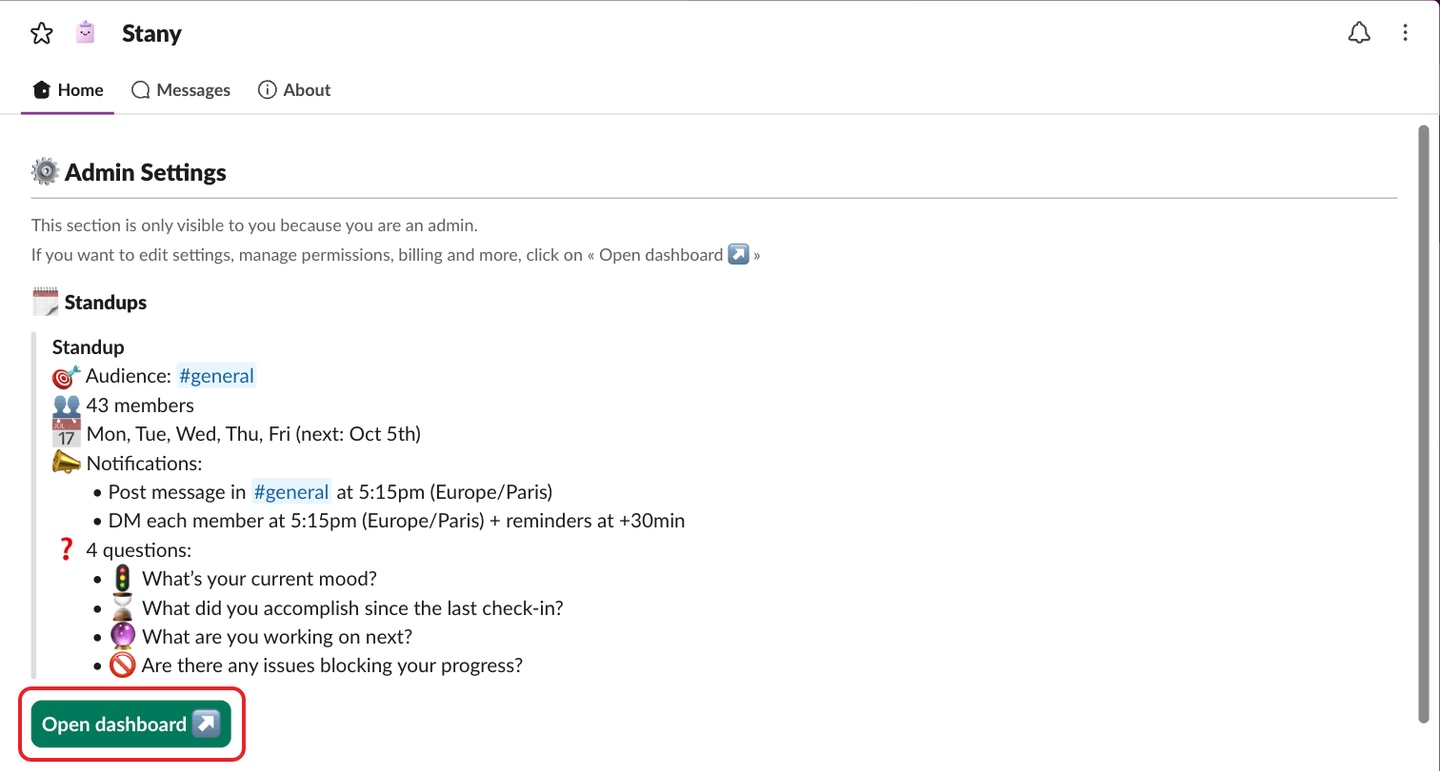Click "What's your current mood?" question
Image resolution: width=1440 pixels, height=771 pixels.
[259, 579]
